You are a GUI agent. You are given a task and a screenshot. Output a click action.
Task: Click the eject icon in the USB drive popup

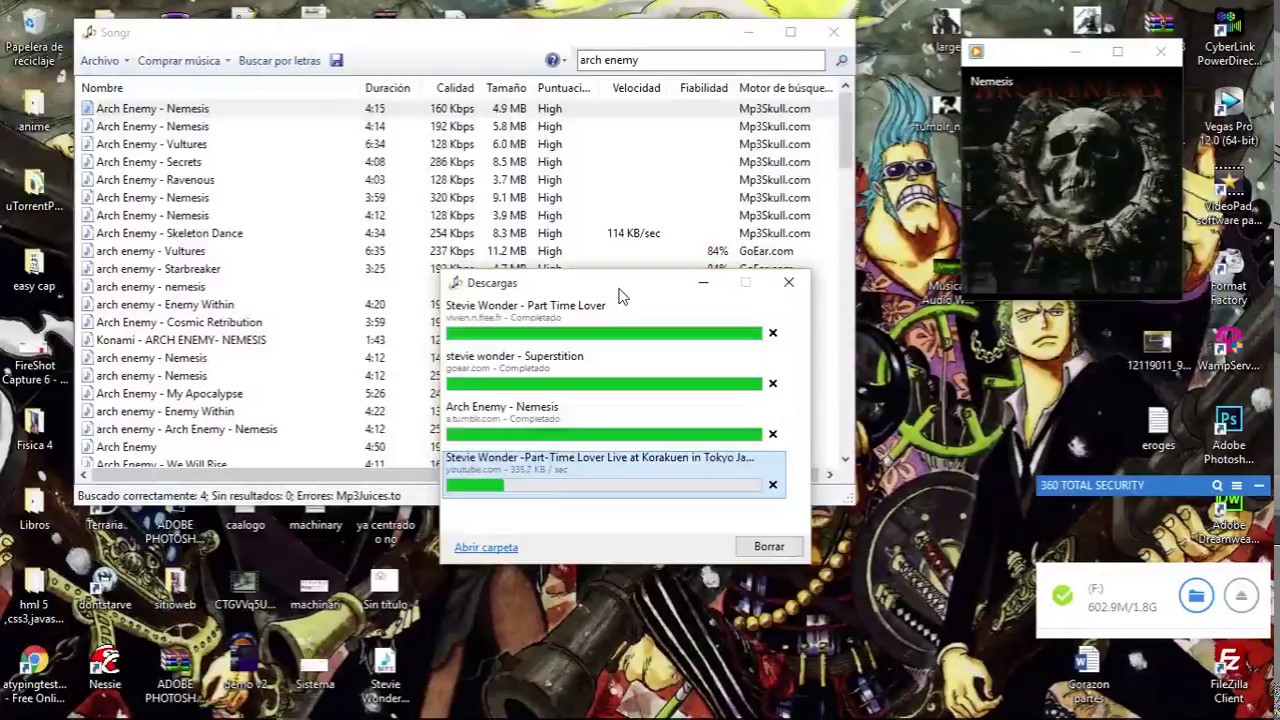tap(1241, 596)
